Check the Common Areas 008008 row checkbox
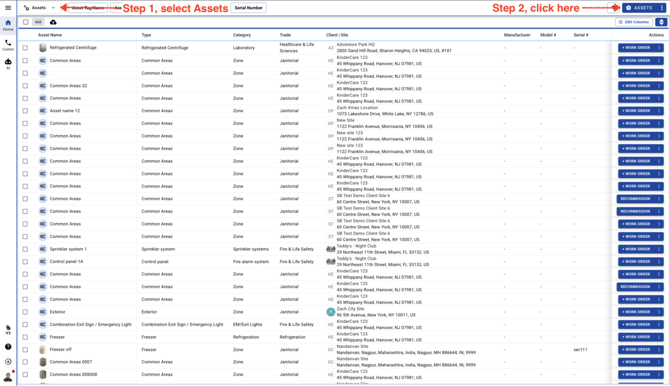This screenshot has height=386, width=670. pos(25,374)
